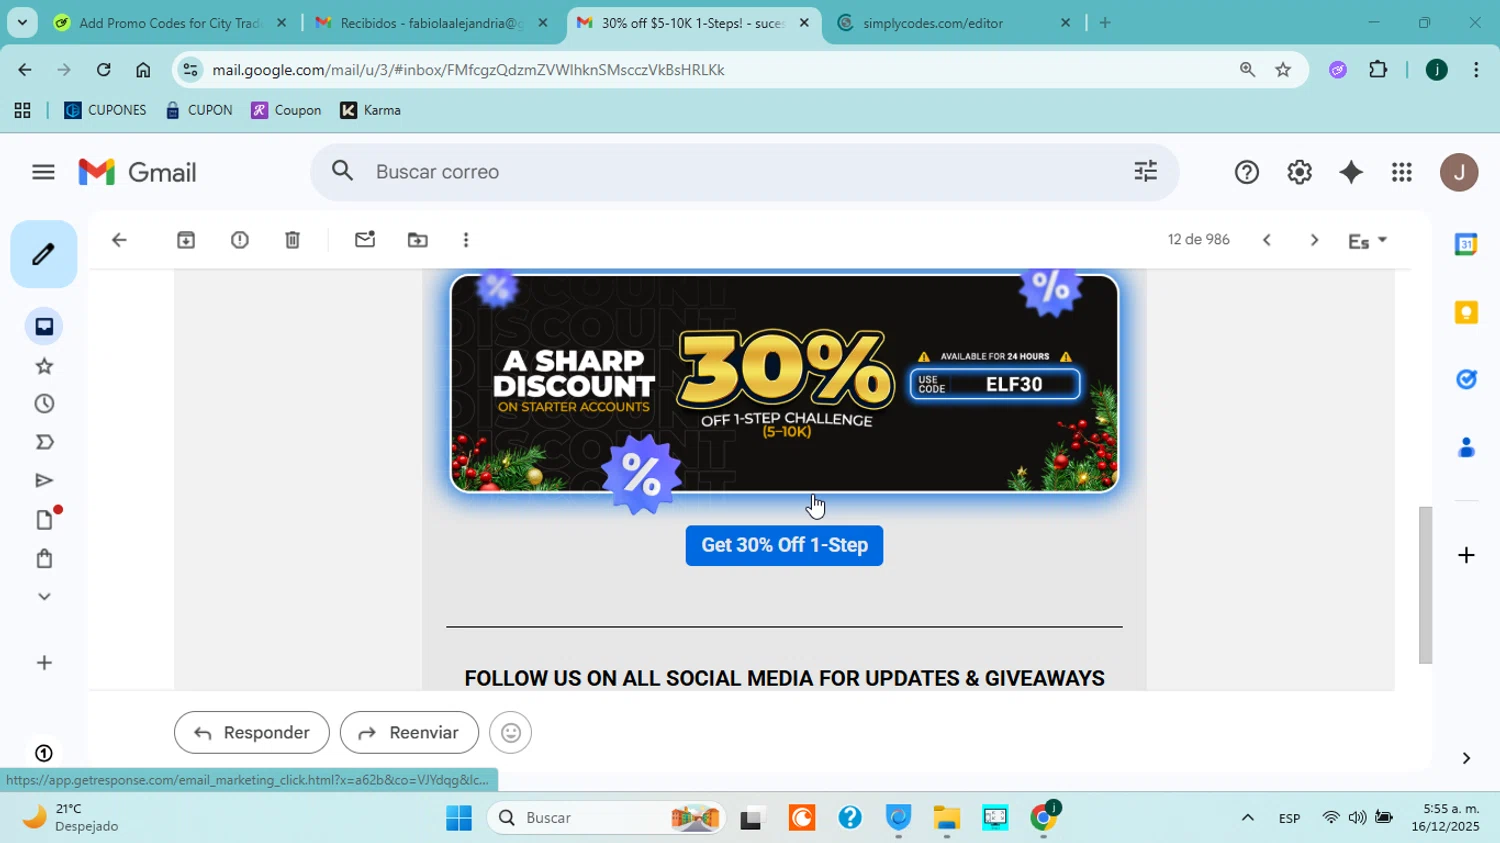Open the Gmail main menu hamburger
This screenshot has width=1500, height=843.
coord(43,172)
